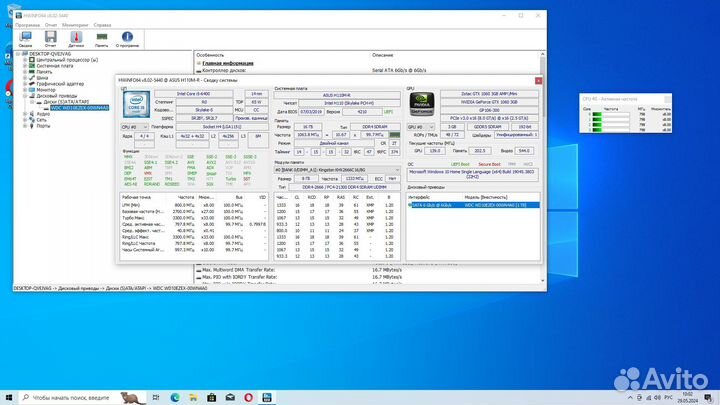Click the Zotac GTX 1060 3GB field
Viewport: 720px width, 405px height.
click(489, 94)
